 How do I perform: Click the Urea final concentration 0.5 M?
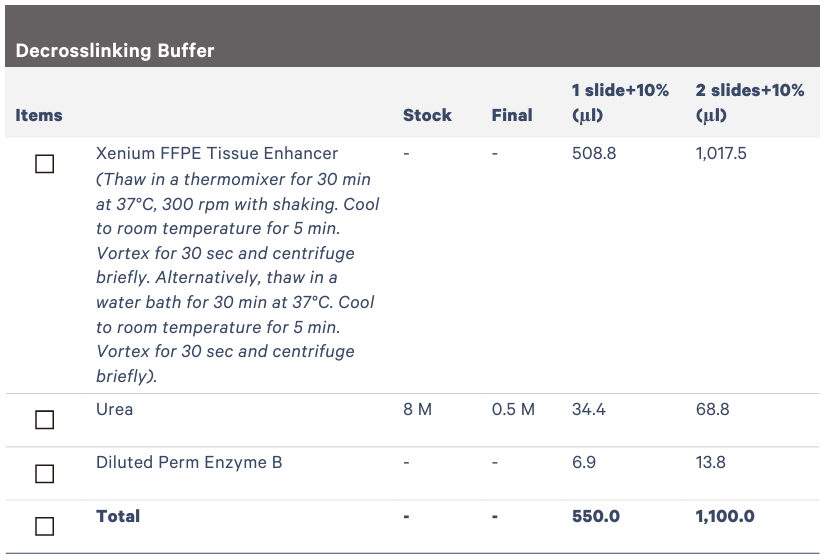pyautogui.click(x=513, y=409)
